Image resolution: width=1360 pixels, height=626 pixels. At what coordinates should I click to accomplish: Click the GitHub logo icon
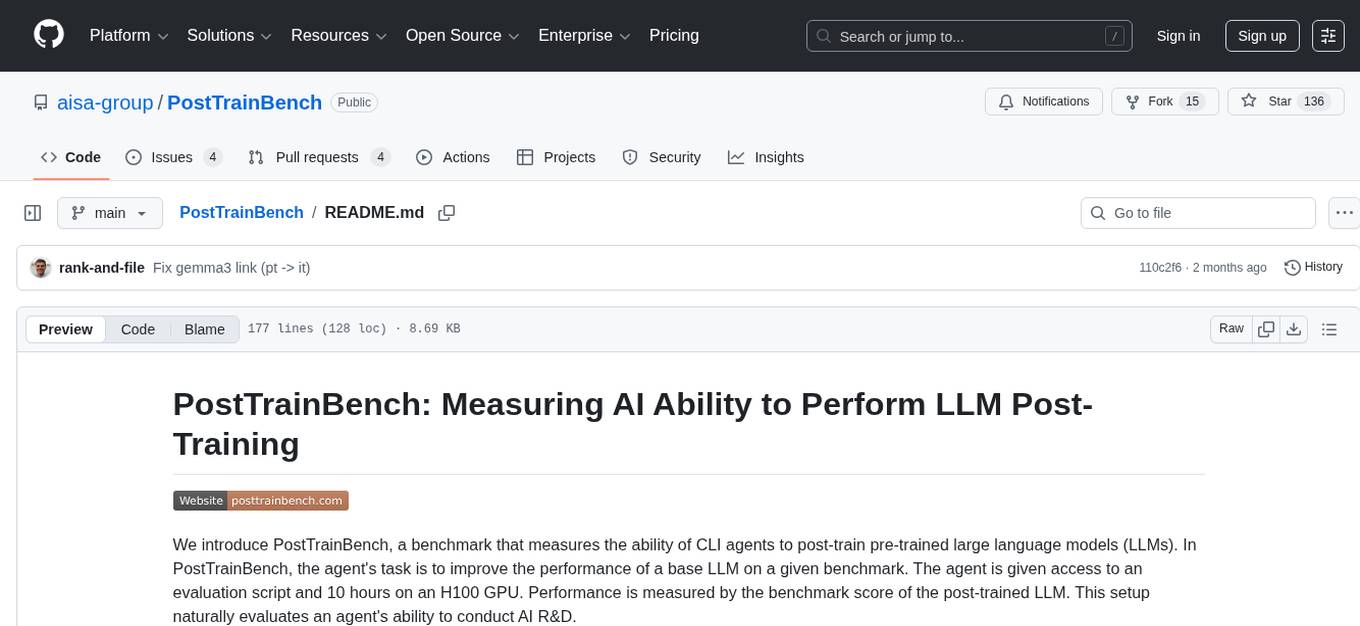[x=49, y=35]
